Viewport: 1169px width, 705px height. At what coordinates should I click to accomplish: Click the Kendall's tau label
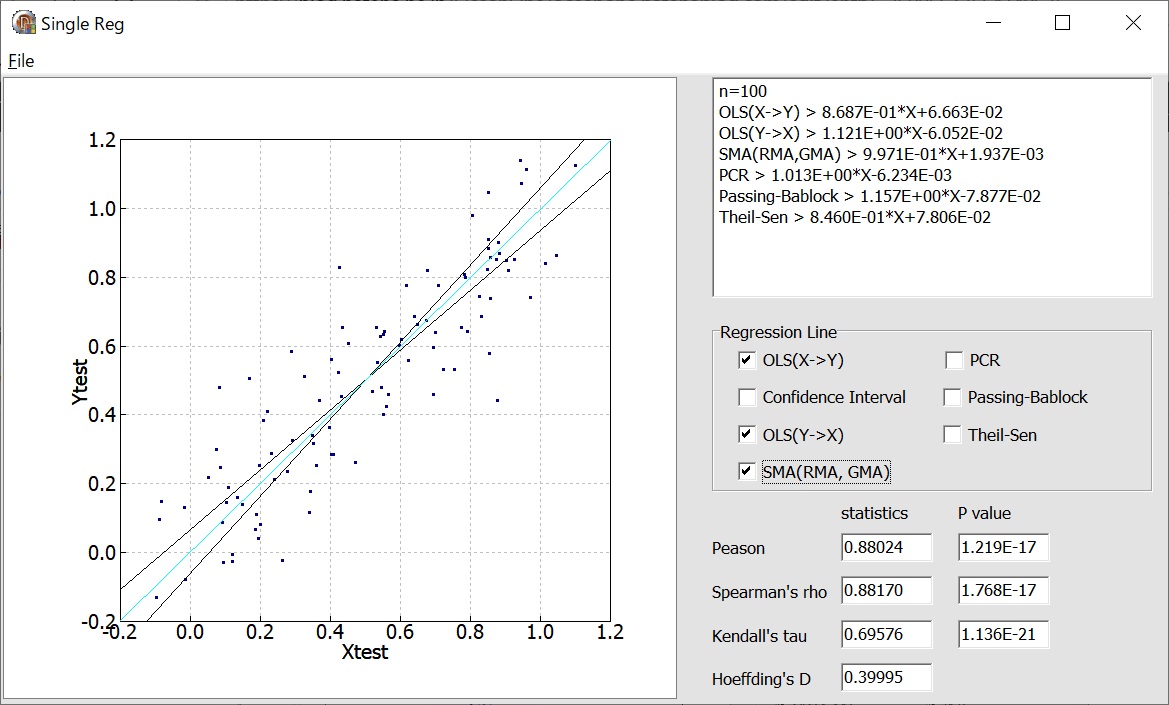point(759,636)
